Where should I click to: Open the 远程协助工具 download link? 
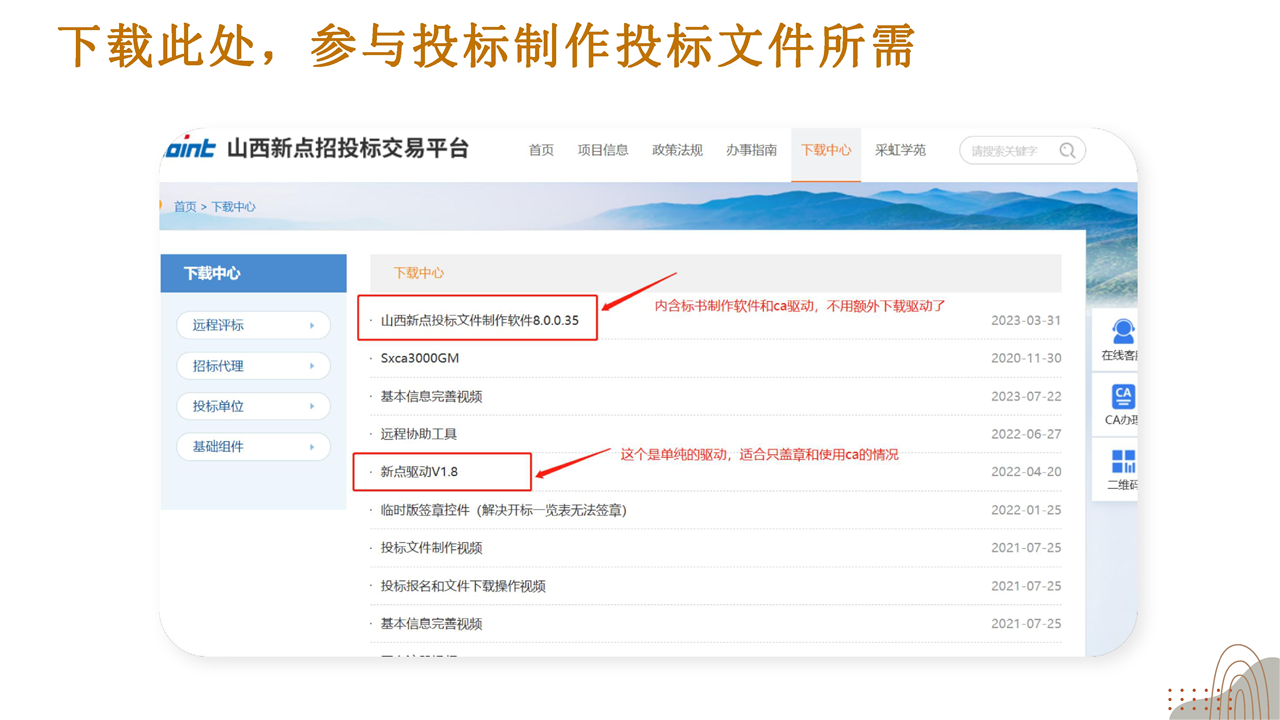pyautogui.click(x=419, y=434)
